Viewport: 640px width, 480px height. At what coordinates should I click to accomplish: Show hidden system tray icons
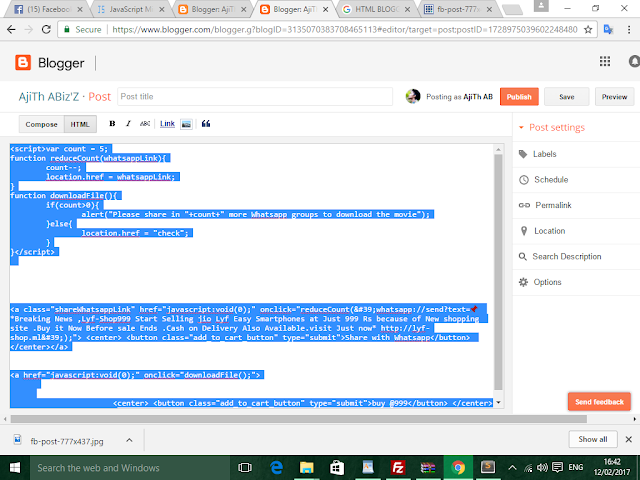coord(513,468)
